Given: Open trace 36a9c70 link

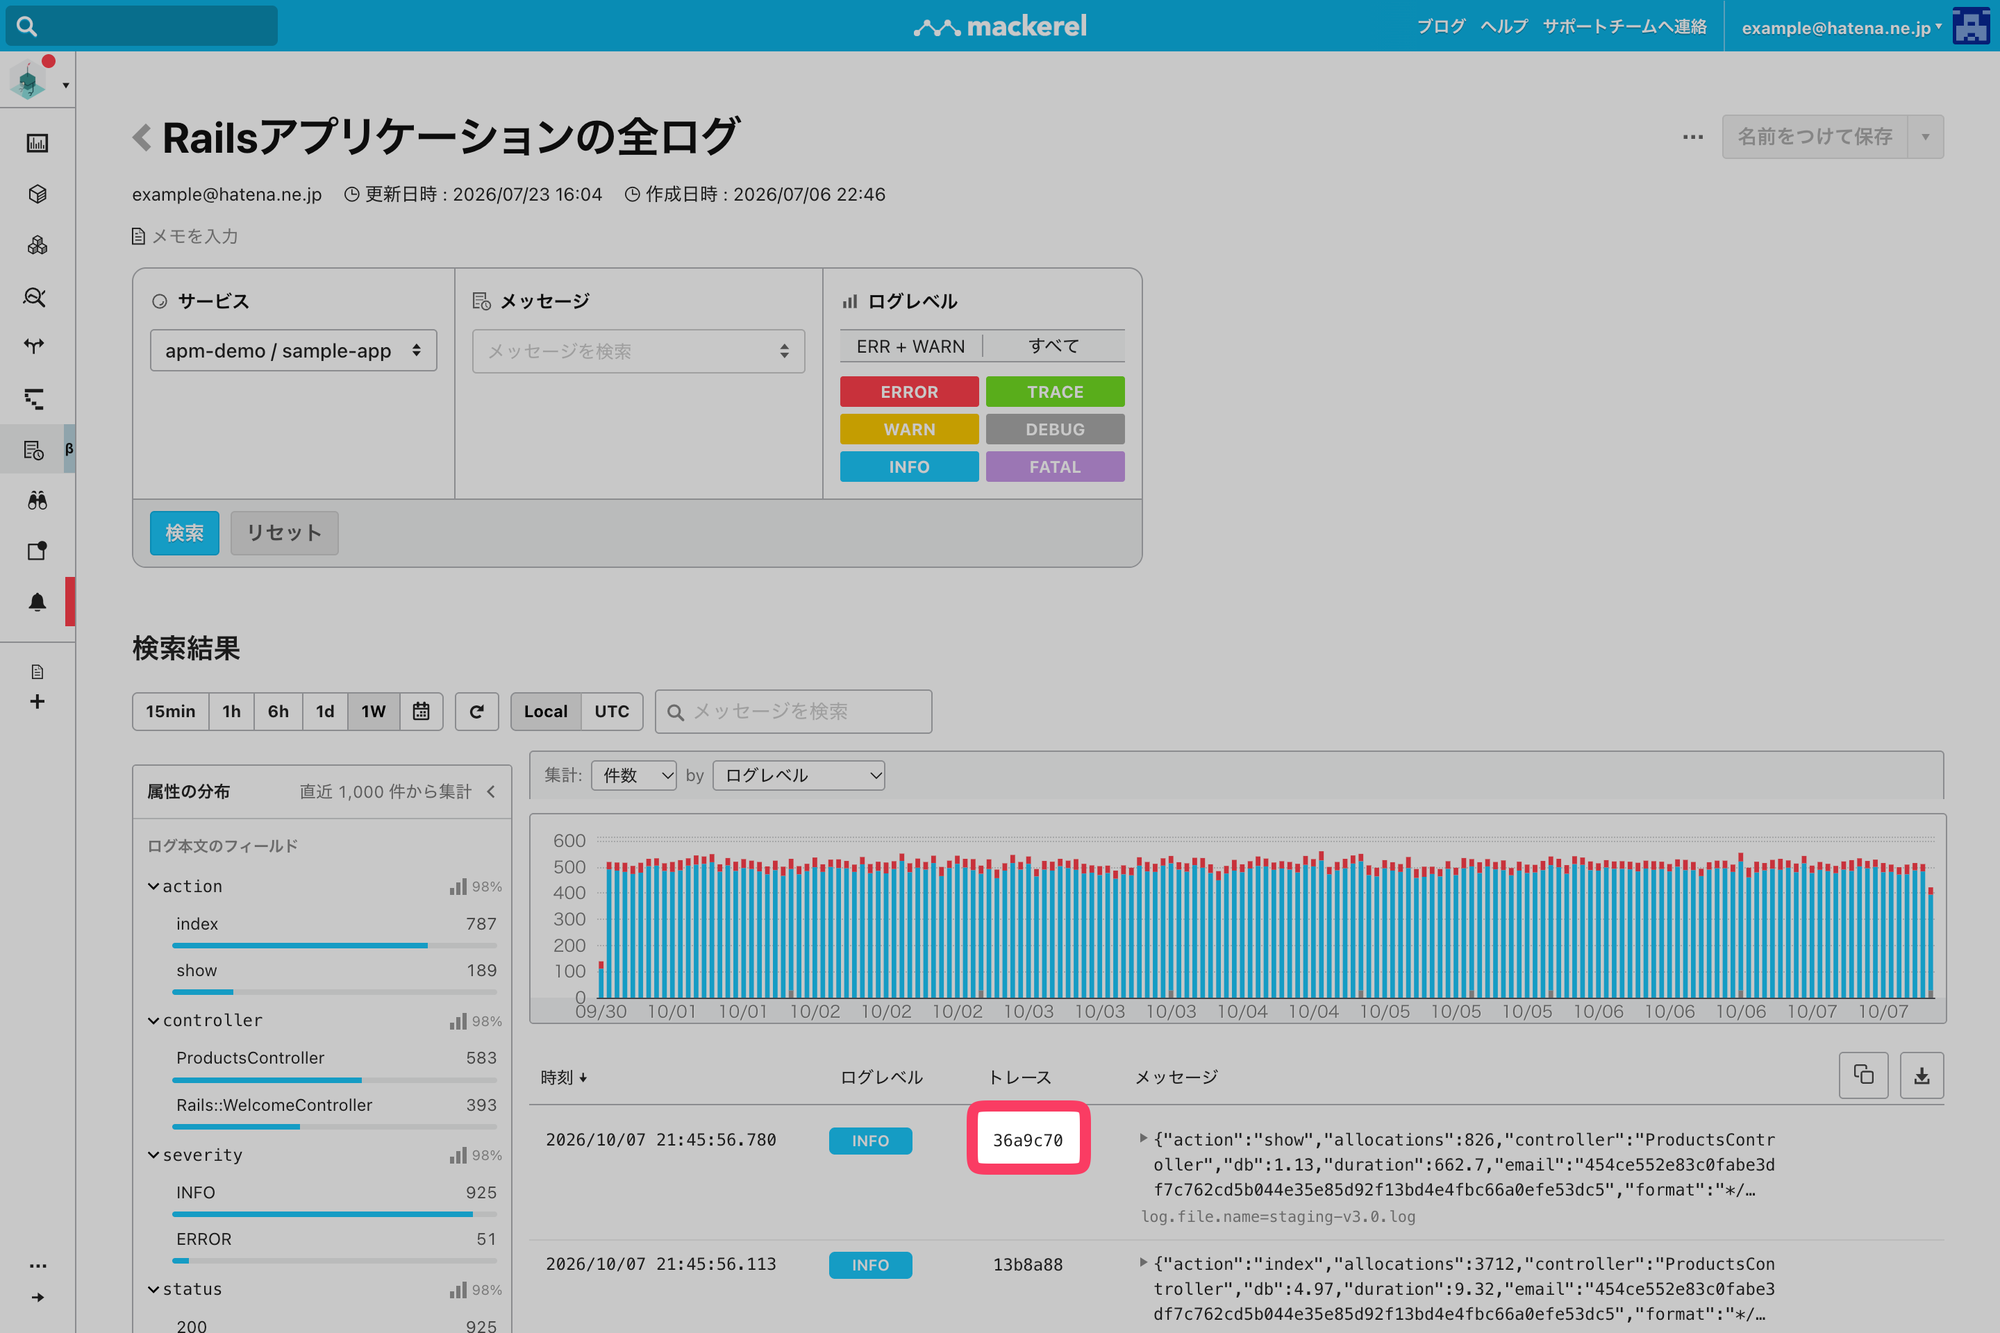Looking at the screenshot, I should (1028, 1140).
